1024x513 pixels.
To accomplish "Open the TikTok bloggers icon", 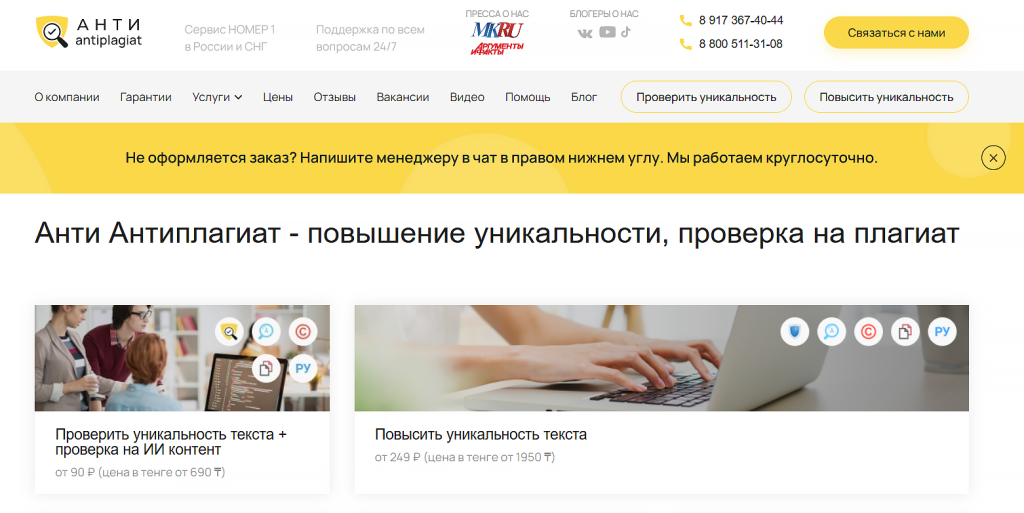I will (x=626, y=31).
